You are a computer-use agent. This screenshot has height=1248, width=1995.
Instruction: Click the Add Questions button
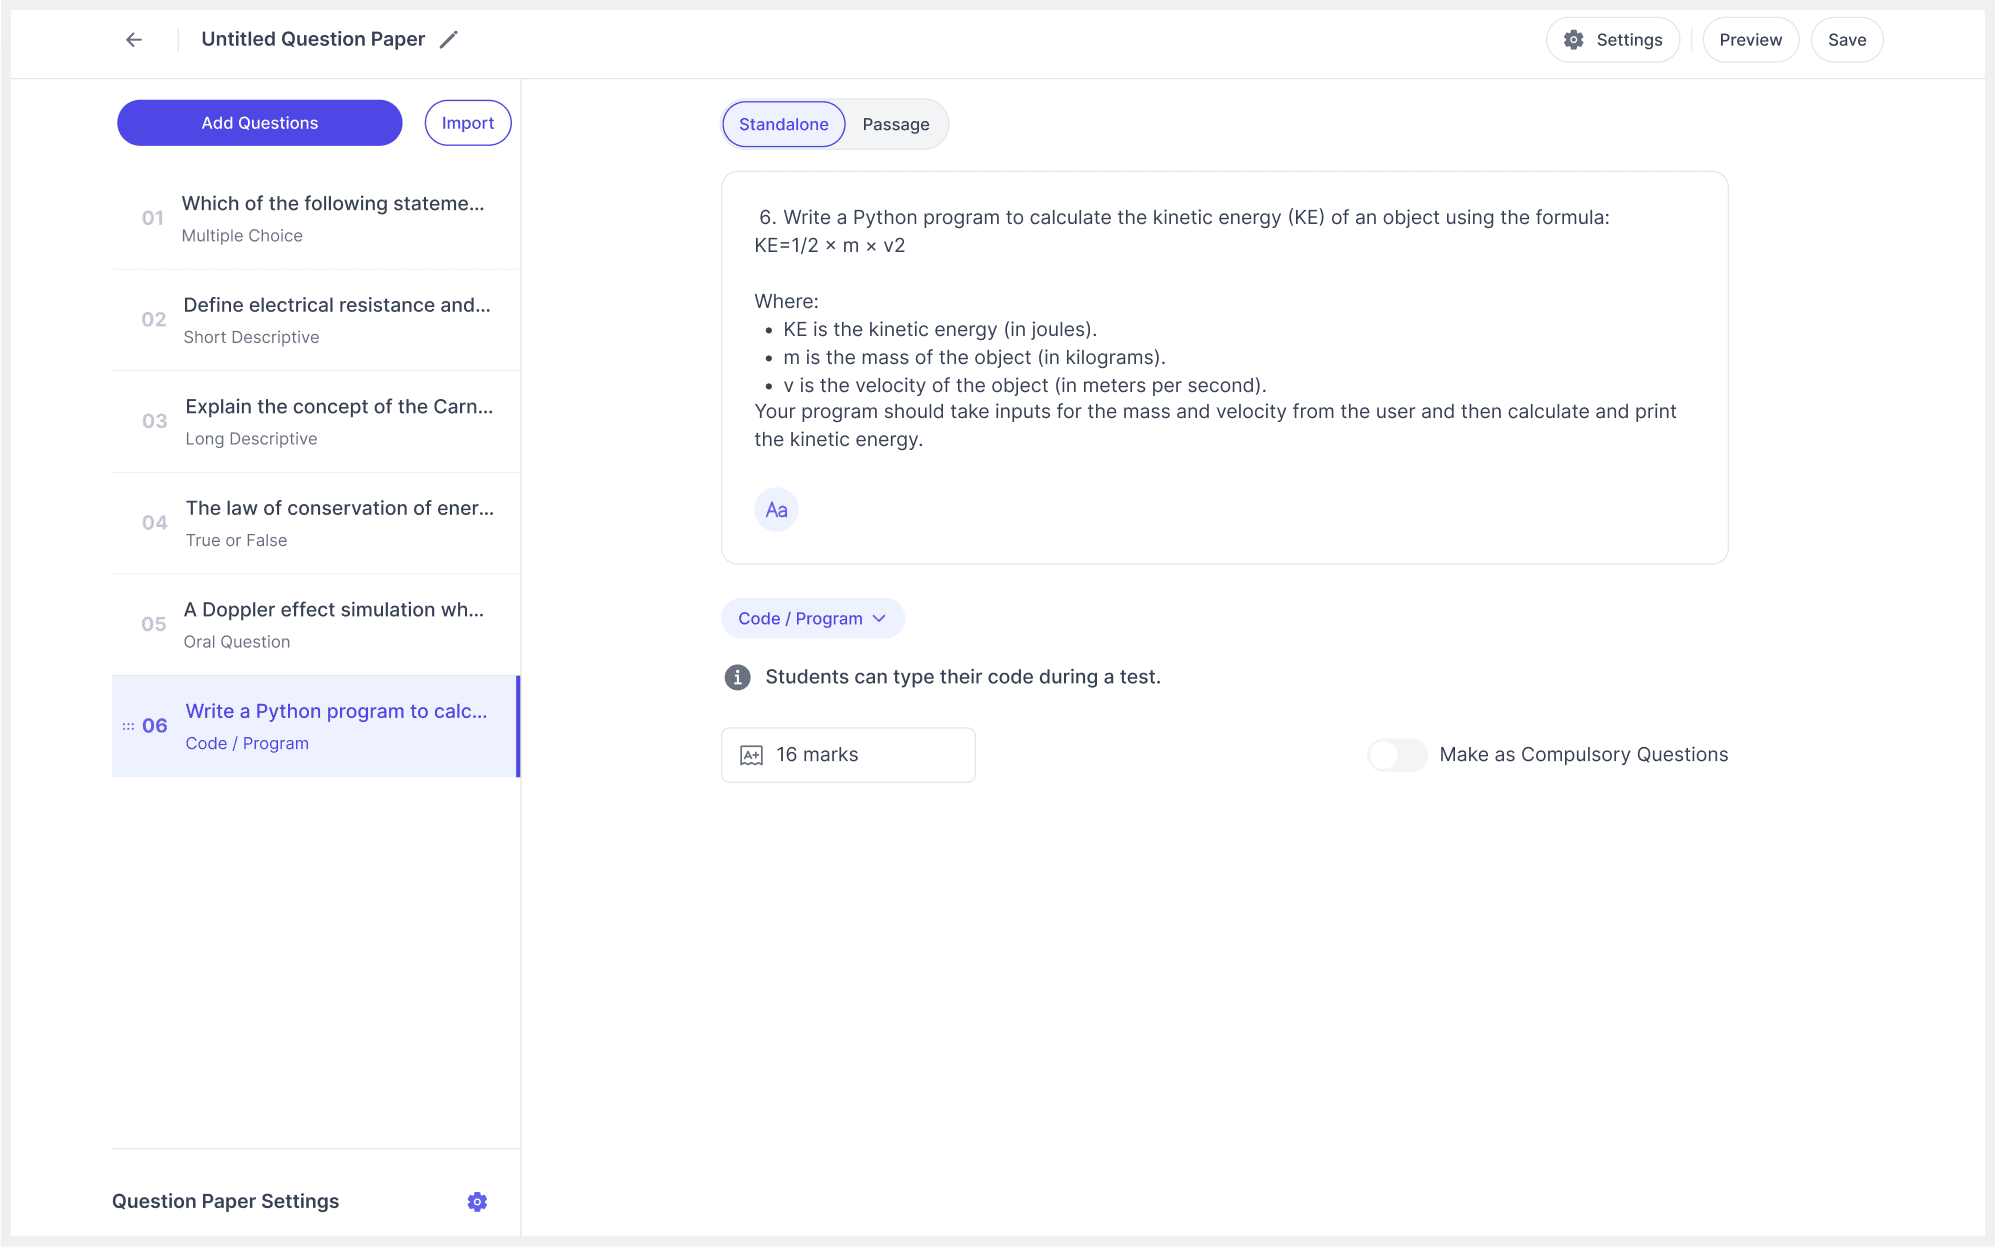coord(259,123)
